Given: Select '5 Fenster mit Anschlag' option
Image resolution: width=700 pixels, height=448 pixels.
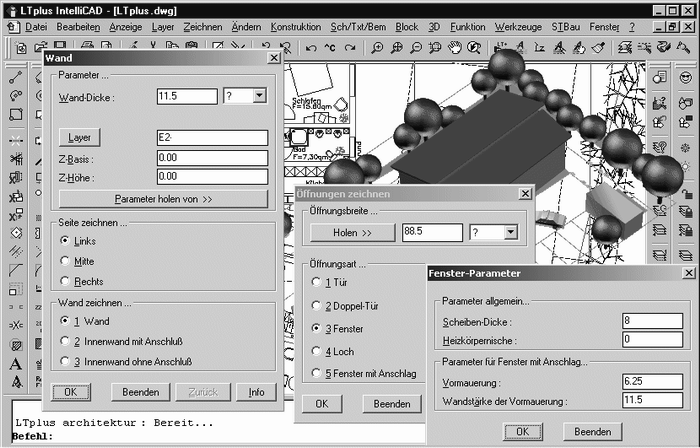Looking at the screenshot, I should 316,373.
